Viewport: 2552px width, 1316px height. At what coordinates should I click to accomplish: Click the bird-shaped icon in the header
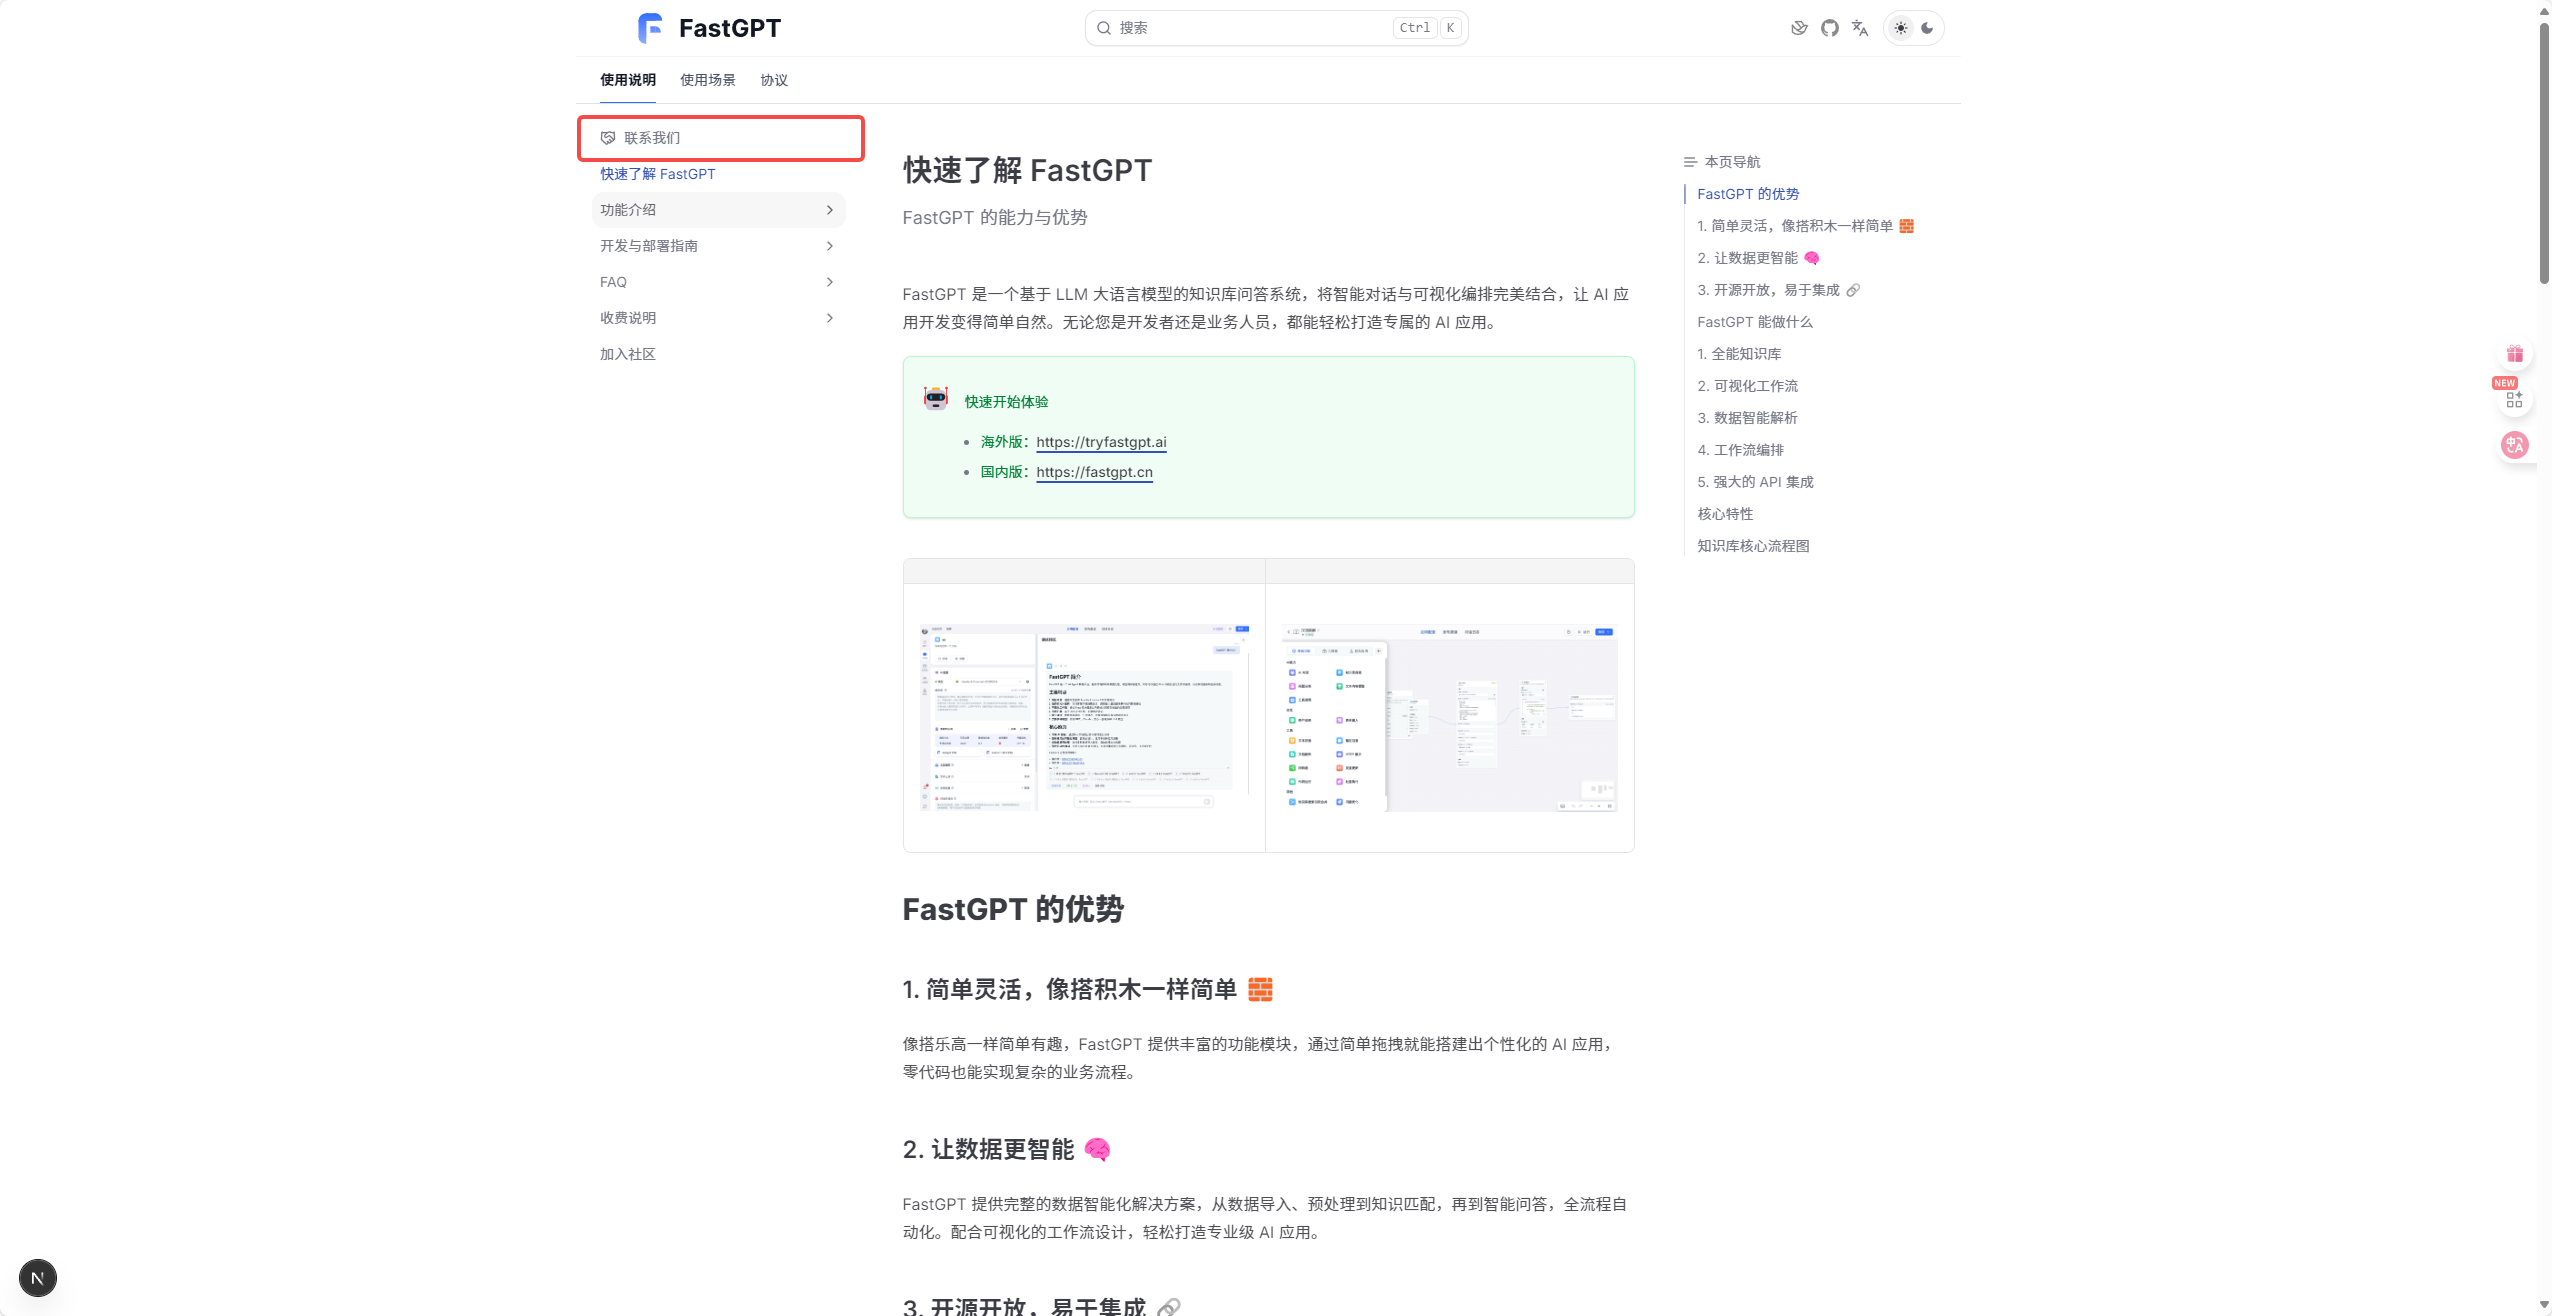[1799, 28]
